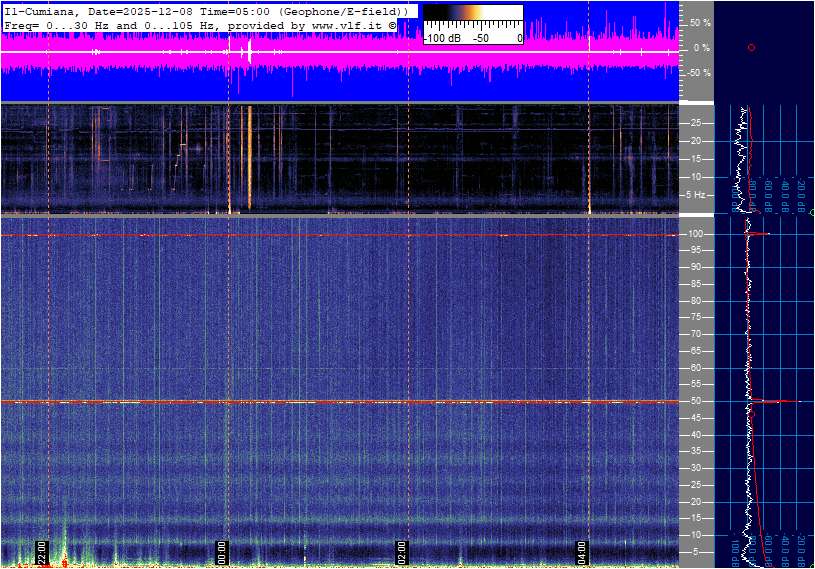Screen dimensions: 815x569
Task: Click the 100 Hz mark on frequency axis
Action: (695, 234)
